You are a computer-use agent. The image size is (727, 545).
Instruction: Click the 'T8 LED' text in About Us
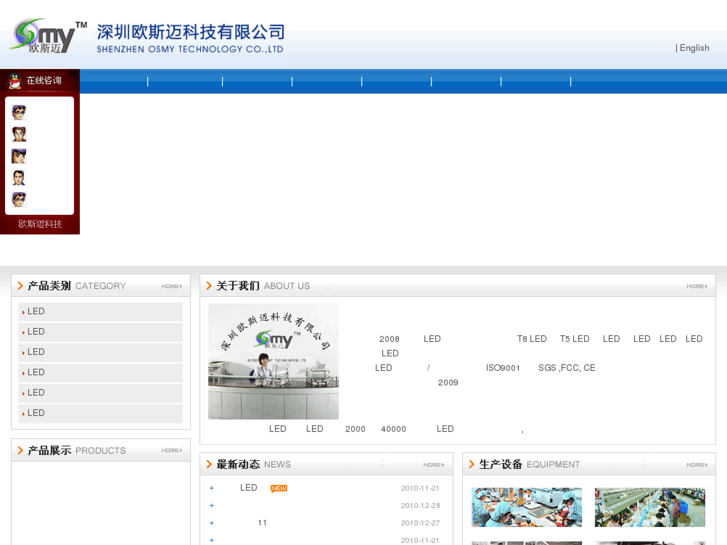[x=532, y=339]
